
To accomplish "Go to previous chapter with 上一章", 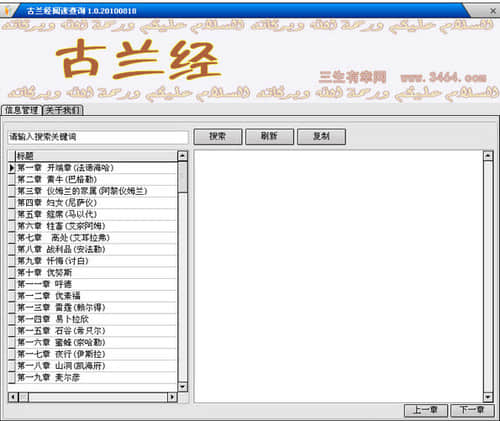I will [426, 410].
